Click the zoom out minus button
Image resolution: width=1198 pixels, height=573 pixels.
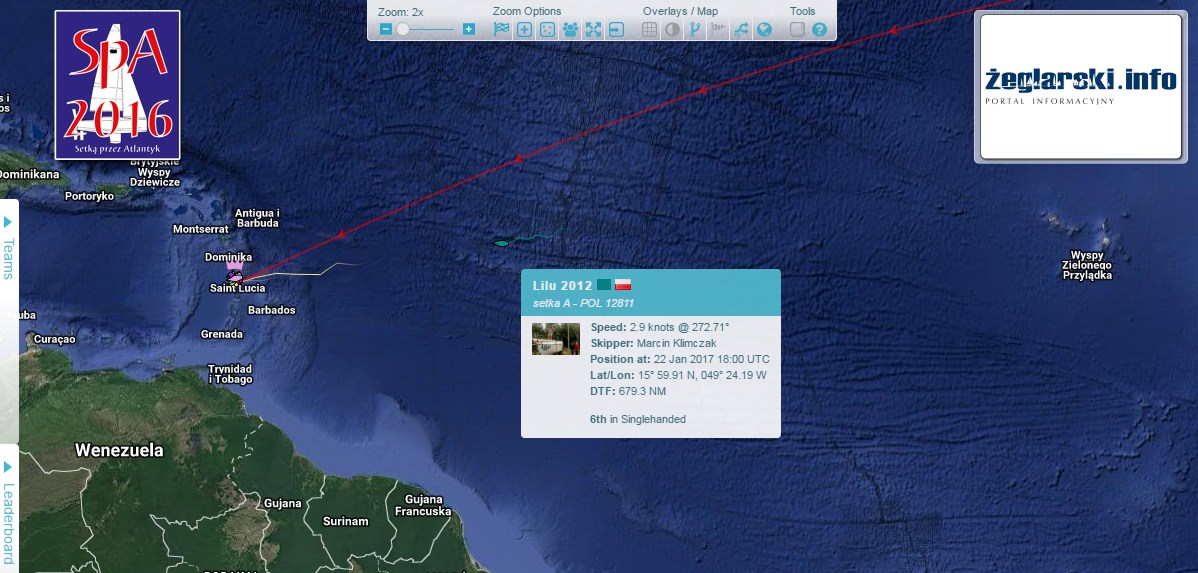point(386,30)
